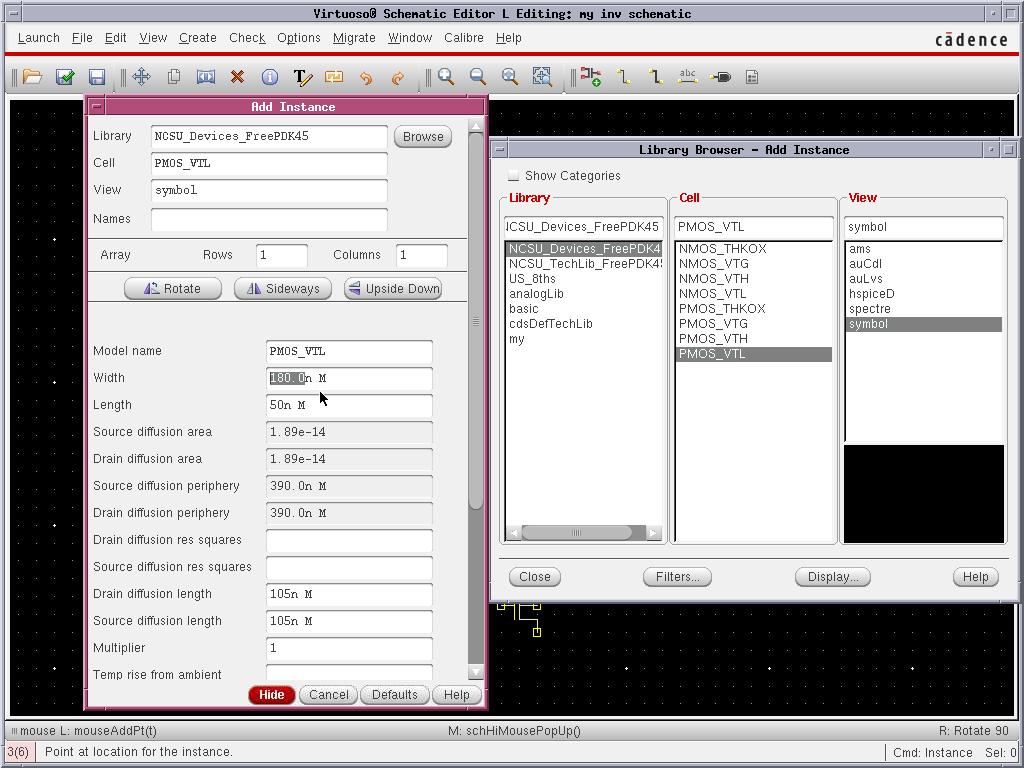The height and width of the screenshot is (768, 1024).
Task: Click the Save floppy disk icon
Action: pyautogui.click(x=97, y=77)
